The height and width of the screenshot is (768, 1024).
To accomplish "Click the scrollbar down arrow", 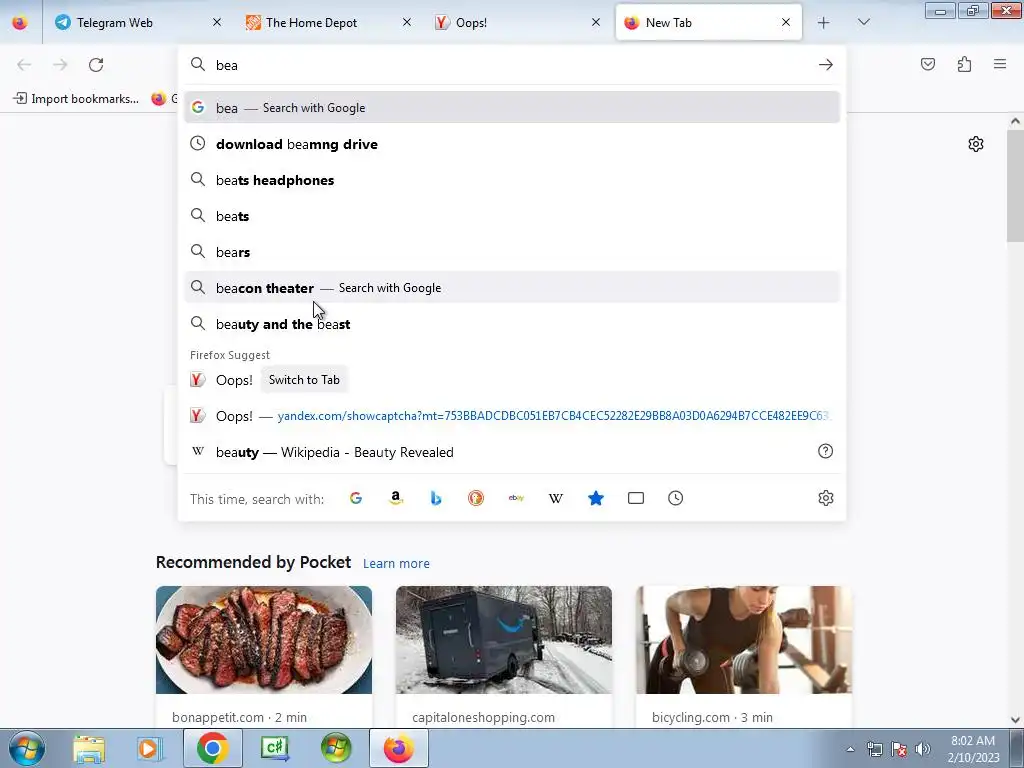I will [x=1015, y=720].
